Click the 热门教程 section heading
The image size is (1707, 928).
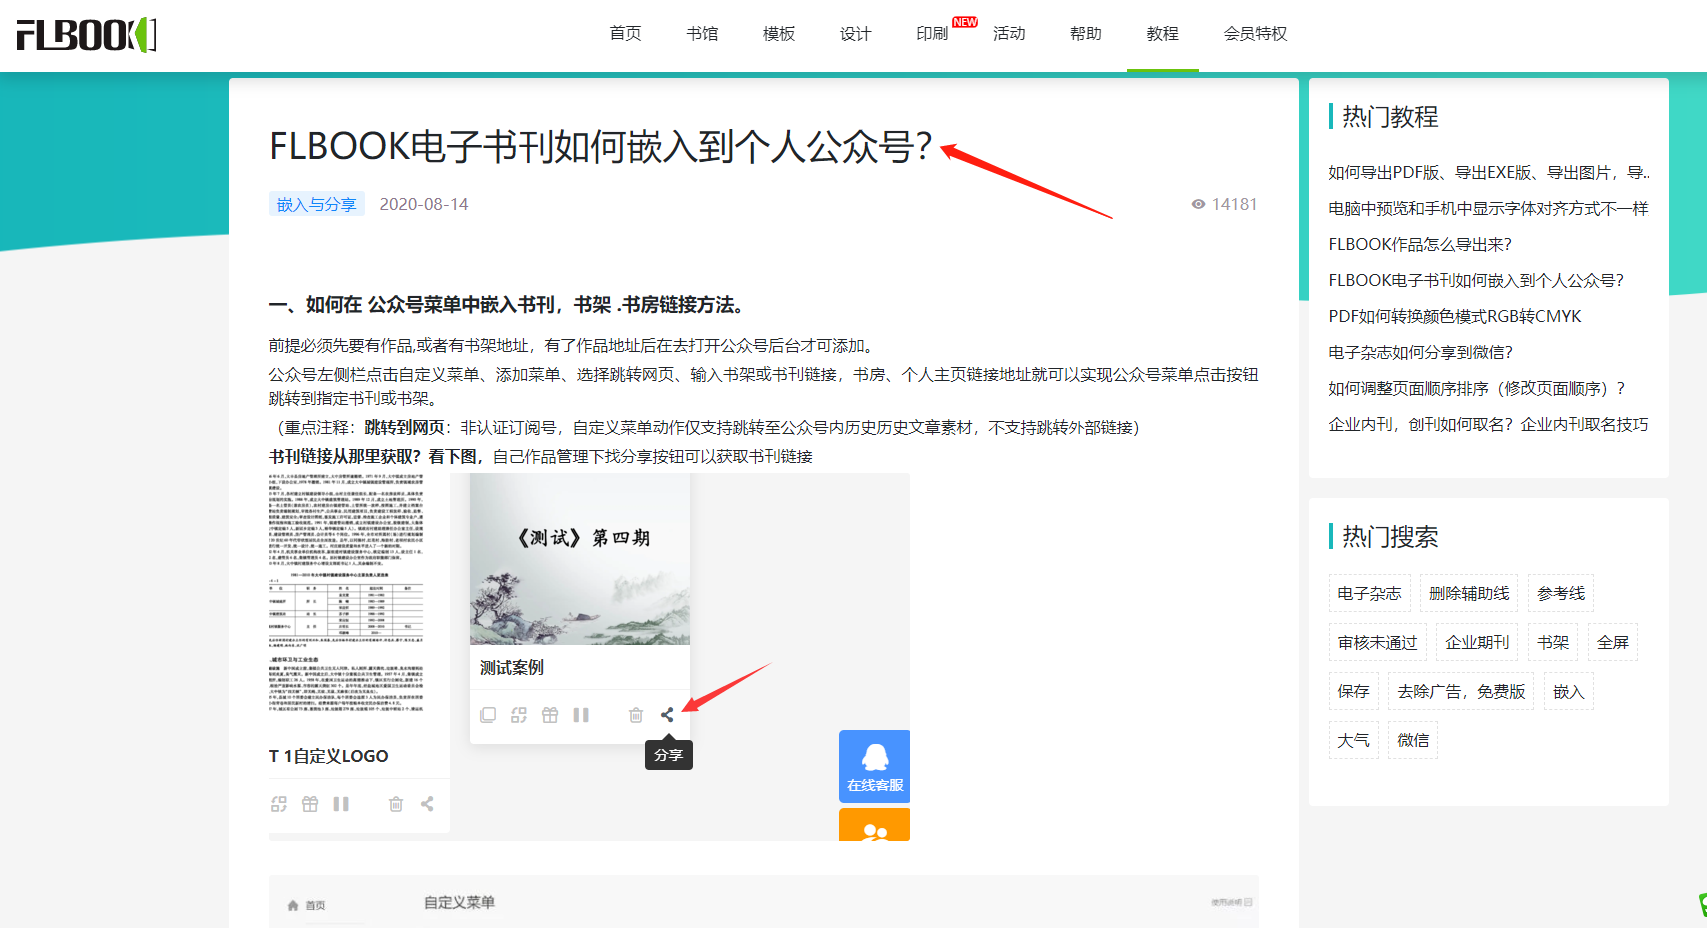1390,117
